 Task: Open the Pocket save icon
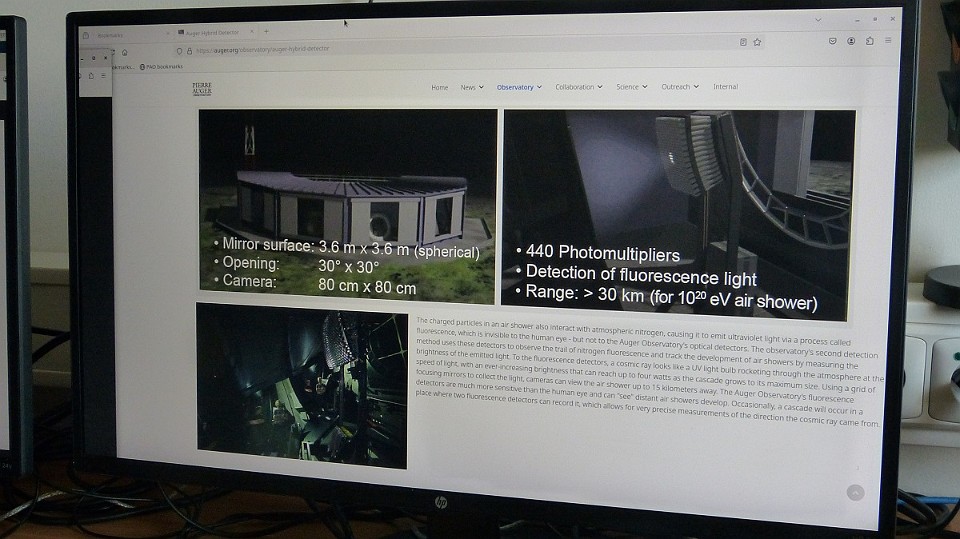tap(832, 41)
